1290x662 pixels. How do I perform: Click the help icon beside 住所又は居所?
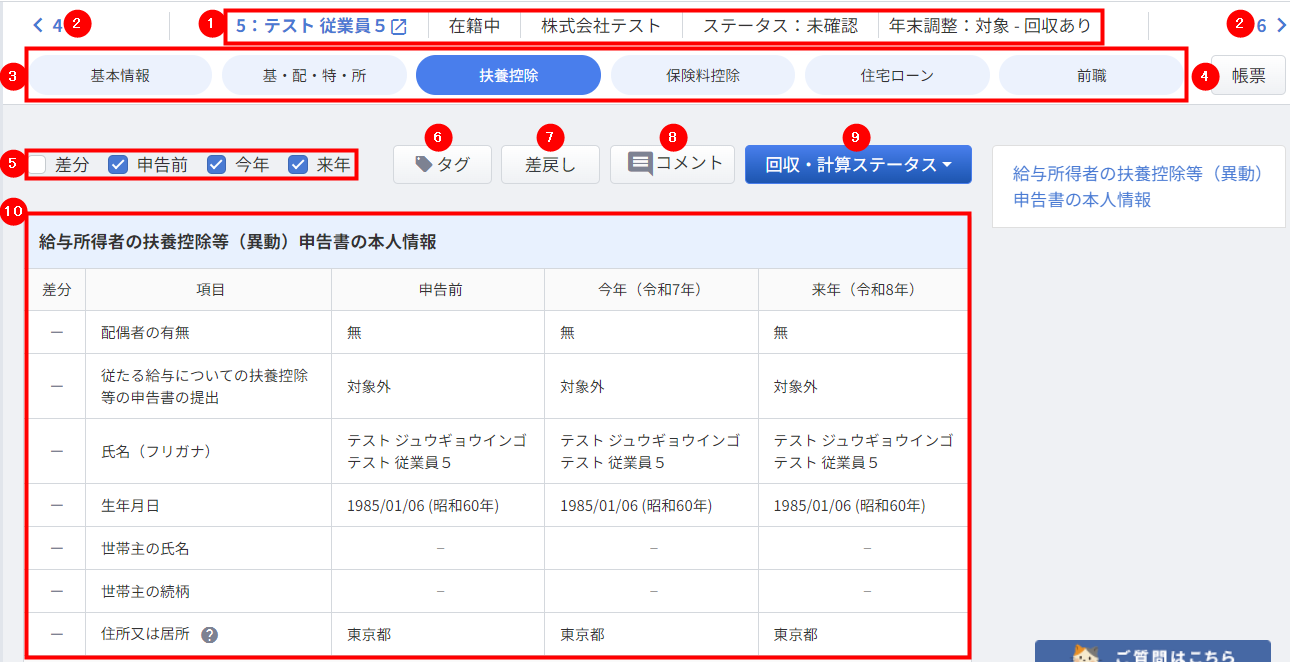tap(209, 635)
